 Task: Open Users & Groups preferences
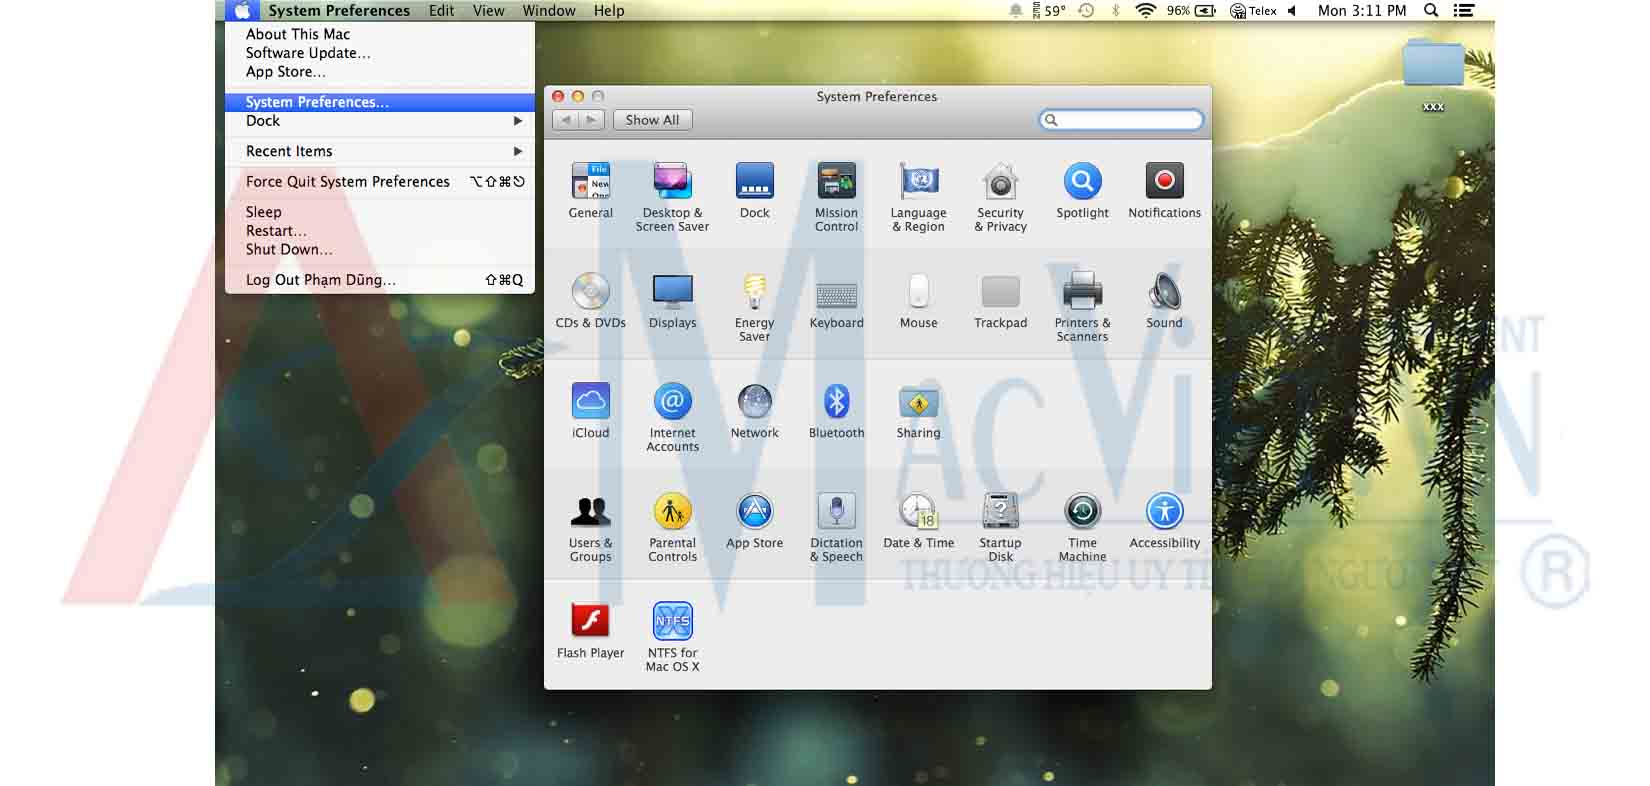pos(590,527)
